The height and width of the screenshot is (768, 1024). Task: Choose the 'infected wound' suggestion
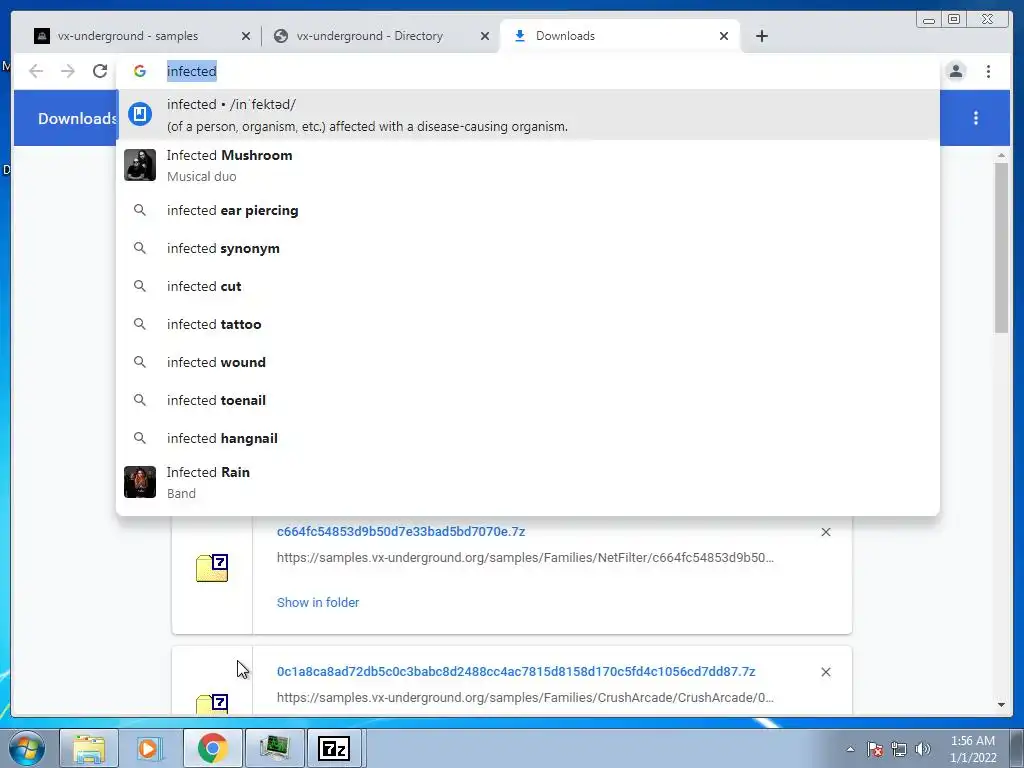(528, 362)
